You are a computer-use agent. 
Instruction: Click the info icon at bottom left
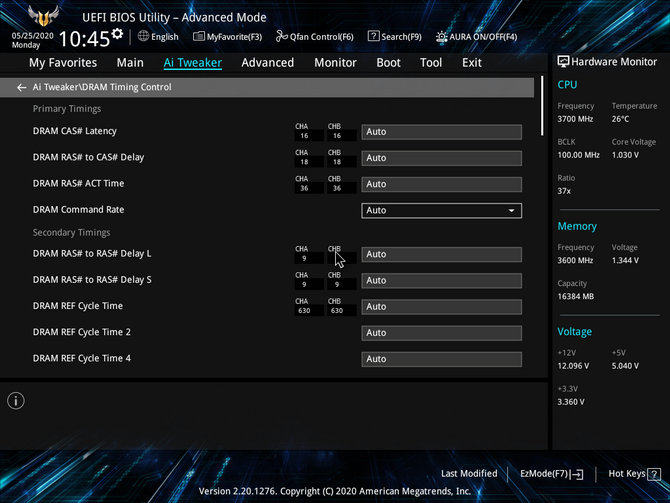pyautogui.click(x=16, y=401)
